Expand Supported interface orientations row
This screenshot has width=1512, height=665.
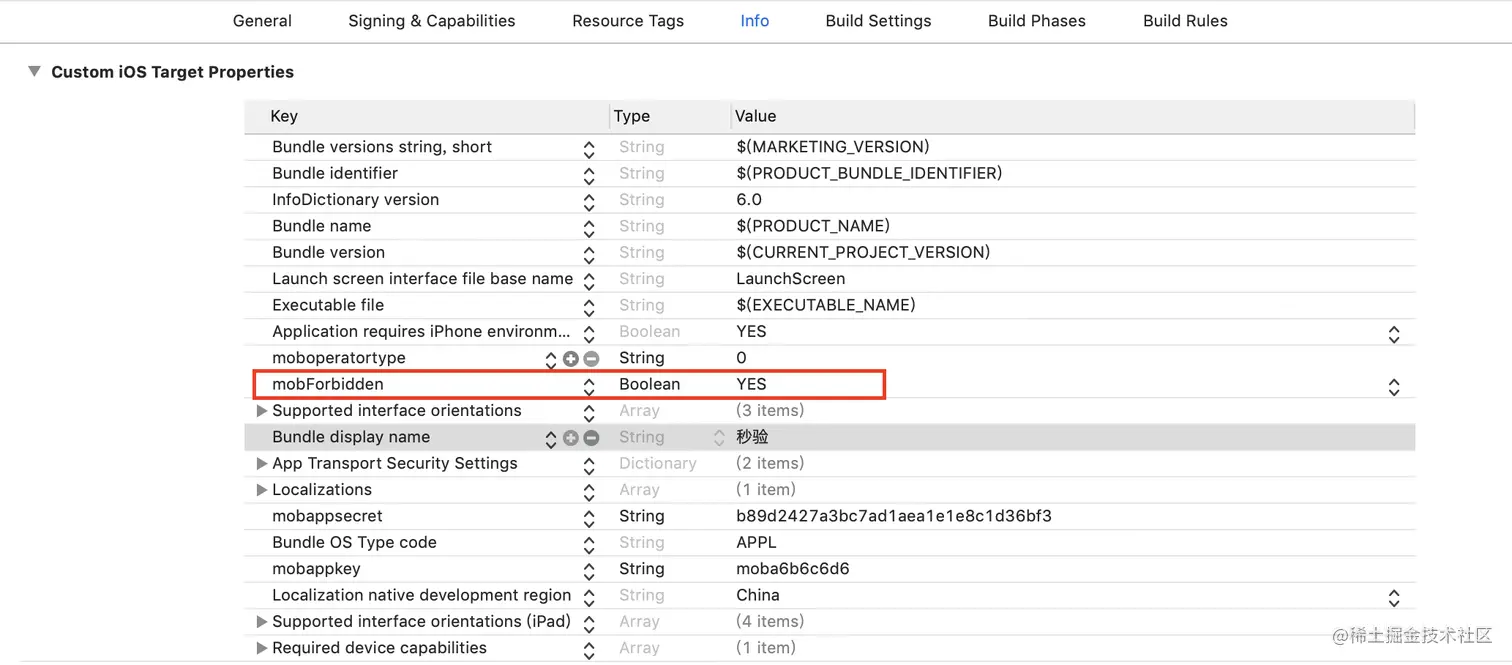[261, 411]
